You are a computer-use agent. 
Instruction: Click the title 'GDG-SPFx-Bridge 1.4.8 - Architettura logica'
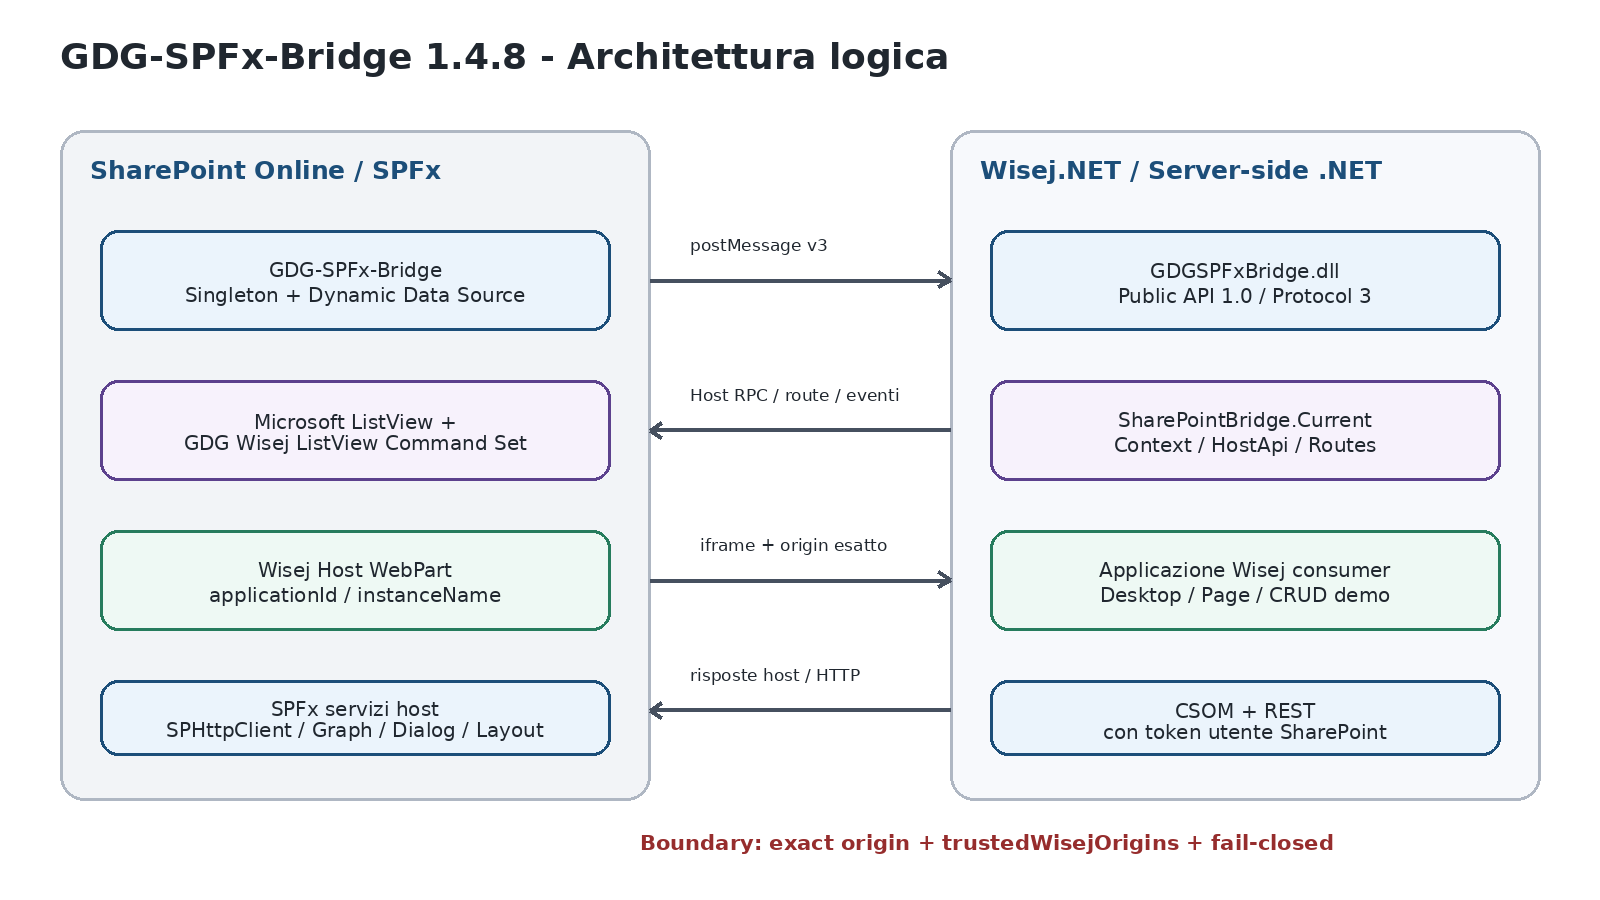click(x=504, y=57)
